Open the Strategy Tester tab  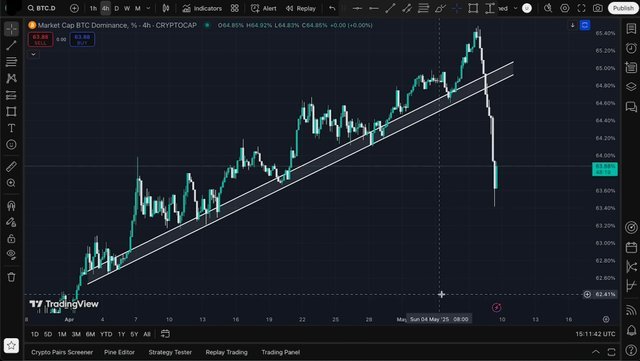coord(170,352)
